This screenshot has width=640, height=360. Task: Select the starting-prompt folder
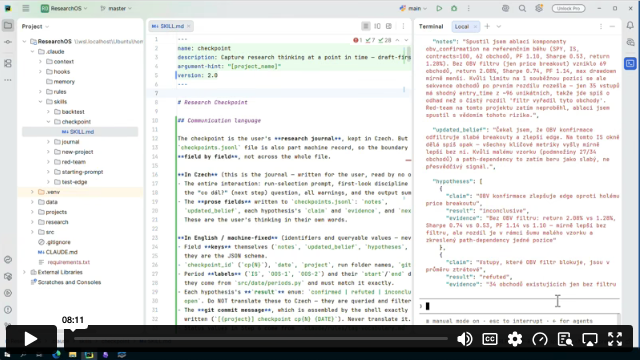[82, 172]
